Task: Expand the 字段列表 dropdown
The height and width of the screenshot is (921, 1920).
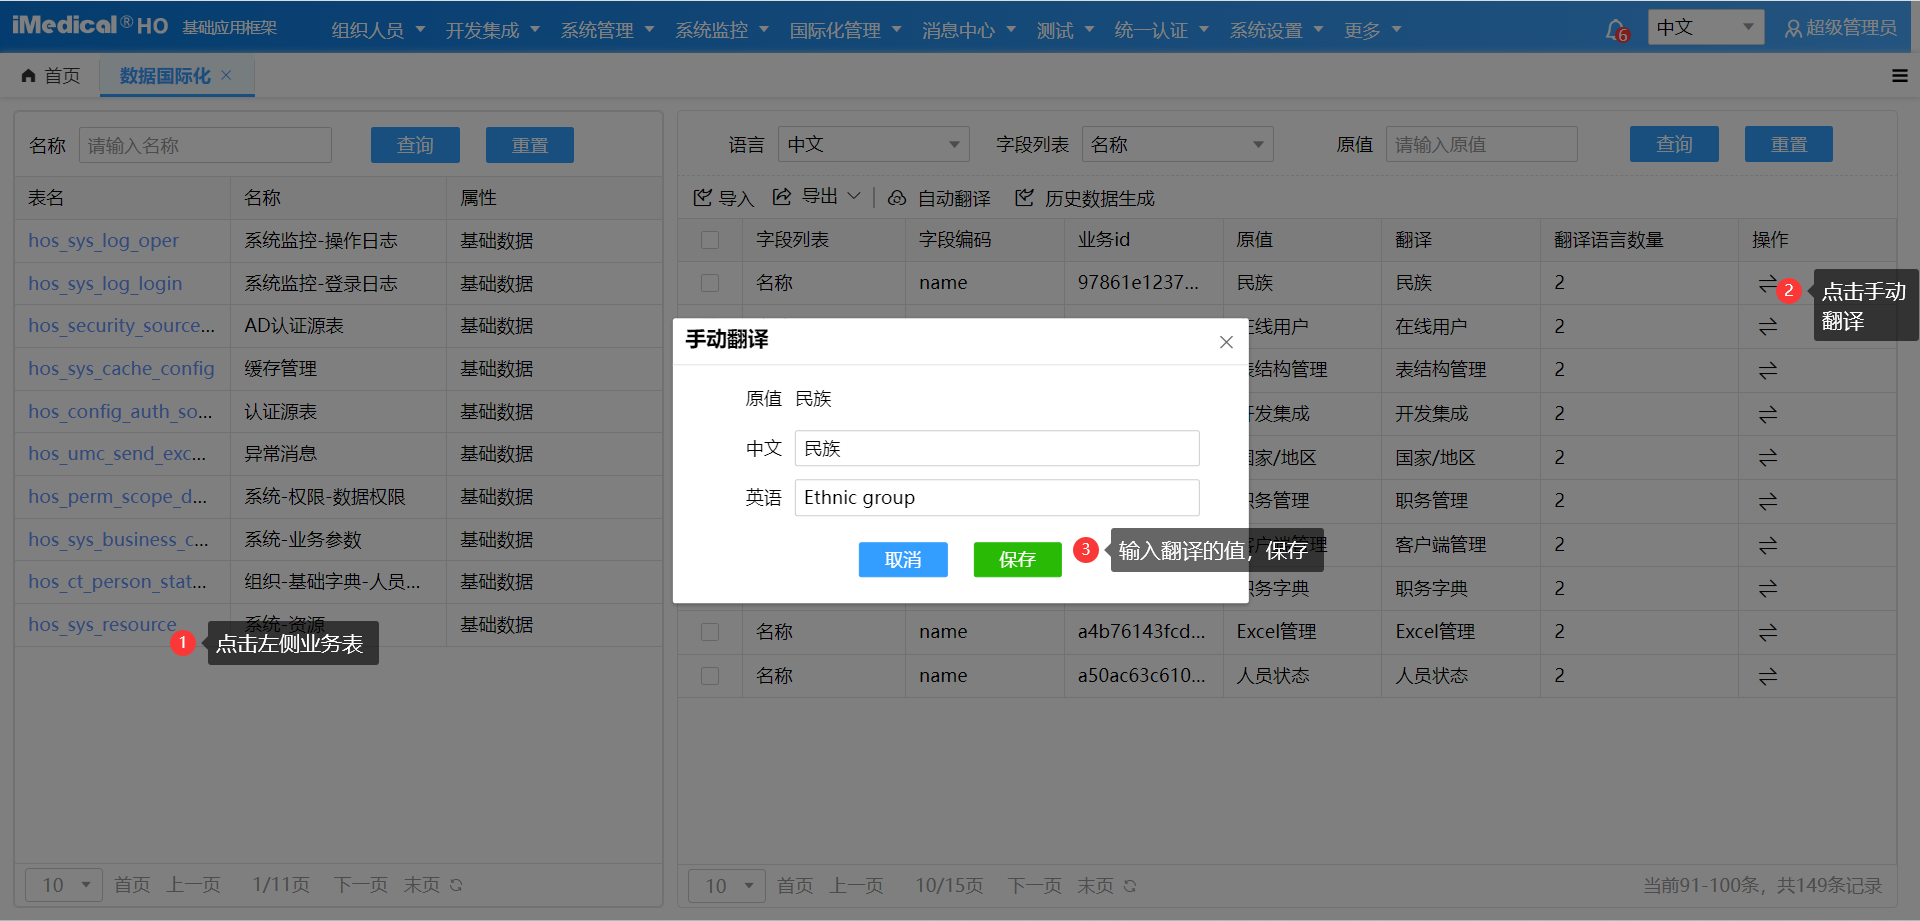Action: [x=1176, y=145]
